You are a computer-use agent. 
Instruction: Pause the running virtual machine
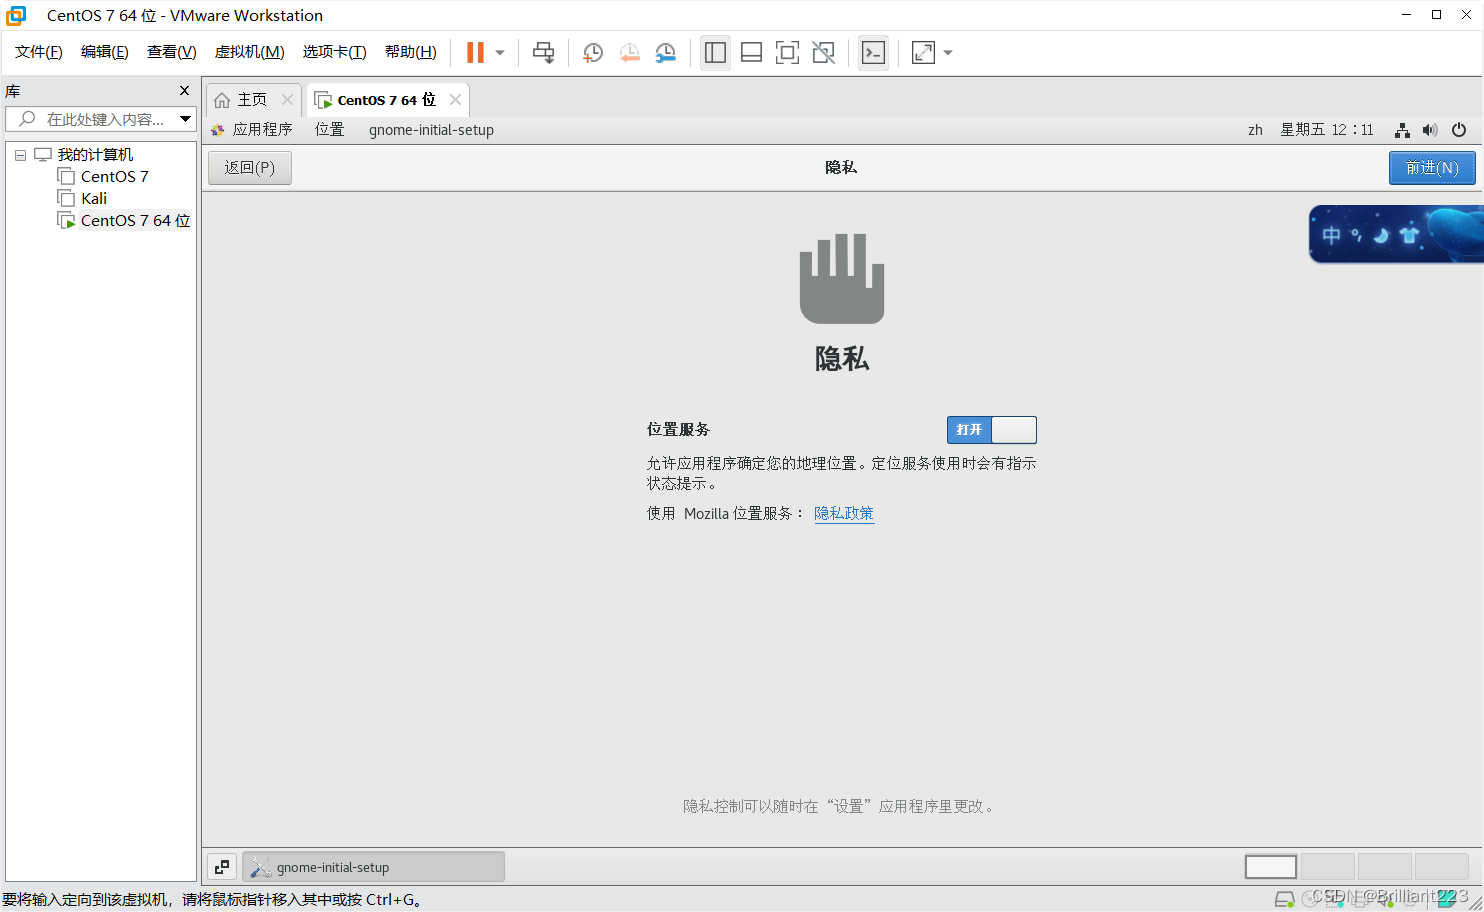(475, 53)
